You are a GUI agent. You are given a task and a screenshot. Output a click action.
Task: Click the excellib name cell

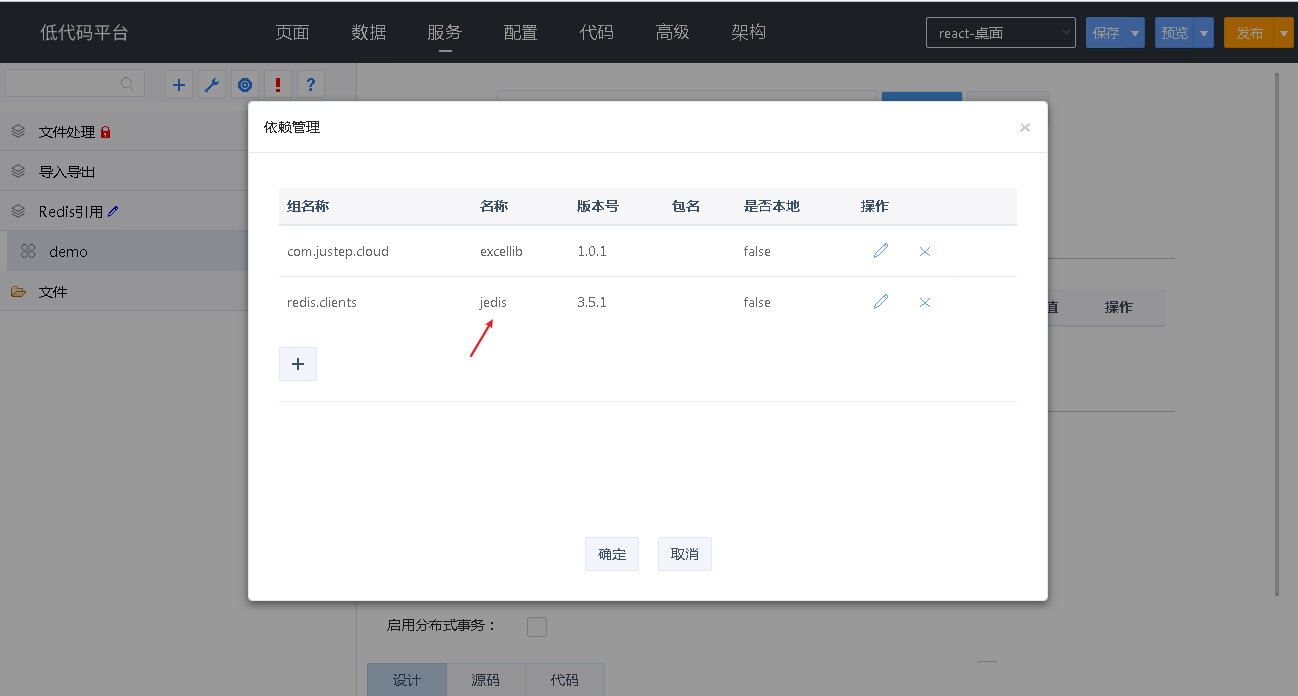501,251
